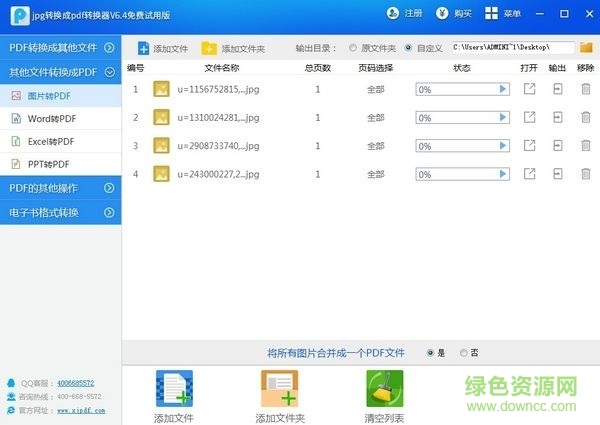The width and height of the screenshot is (600, 425).
Task: Remove u=1310024281 file with trash icon
Action: click(x=586, y=117)
